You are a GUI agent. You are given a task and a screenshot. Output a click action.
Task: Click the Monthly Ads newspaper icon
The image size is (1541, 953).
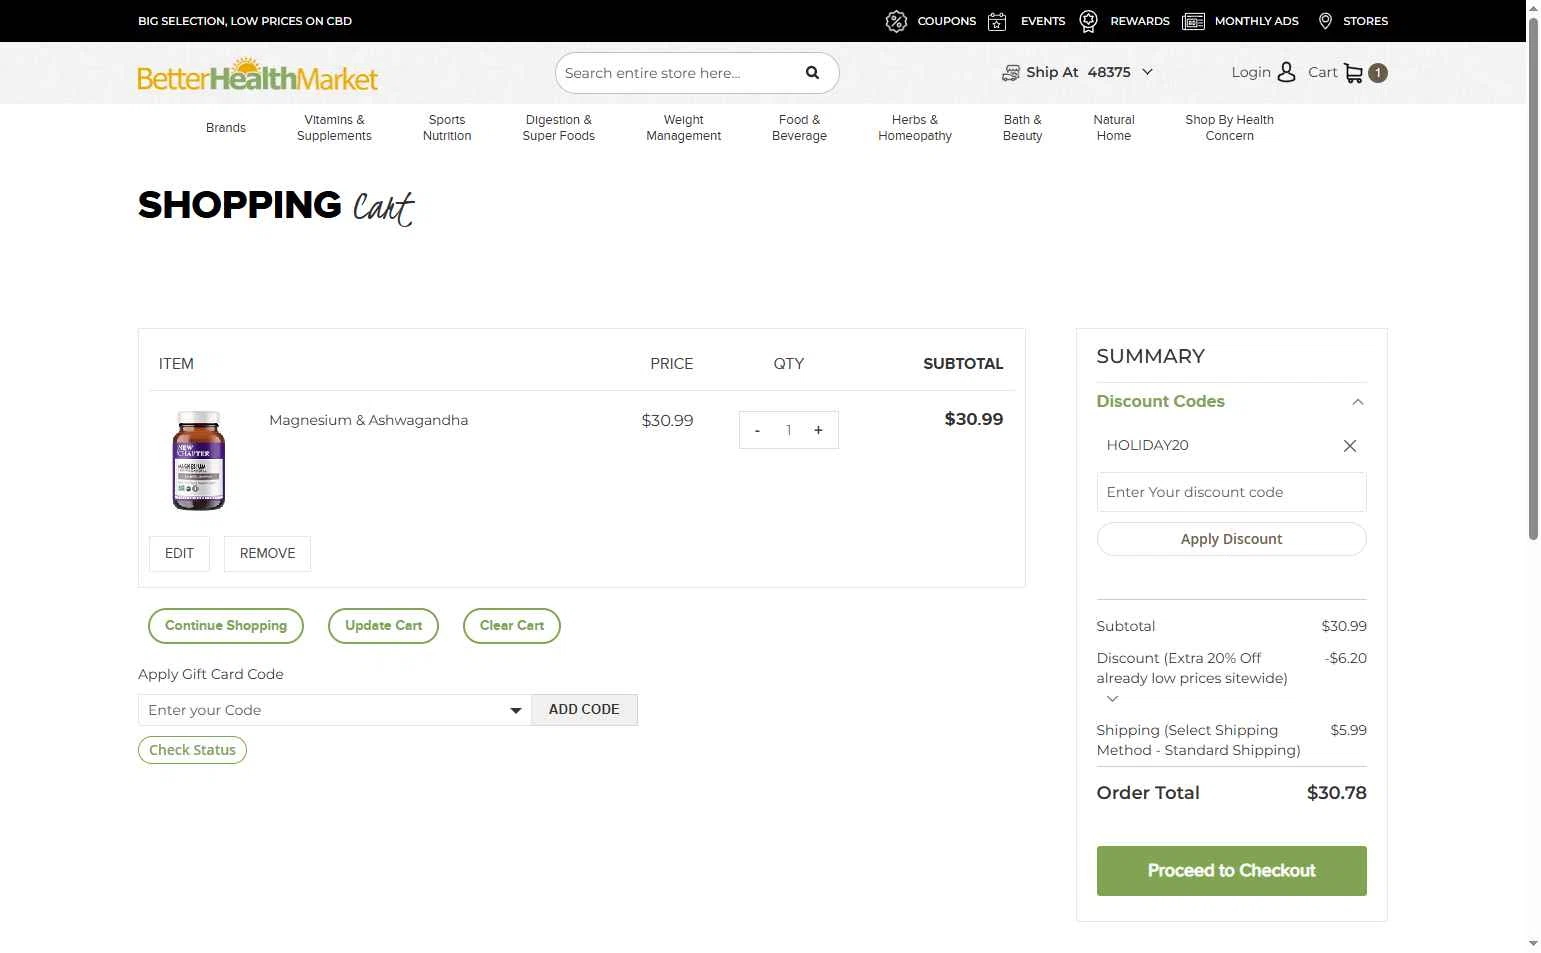[1193, 21]
